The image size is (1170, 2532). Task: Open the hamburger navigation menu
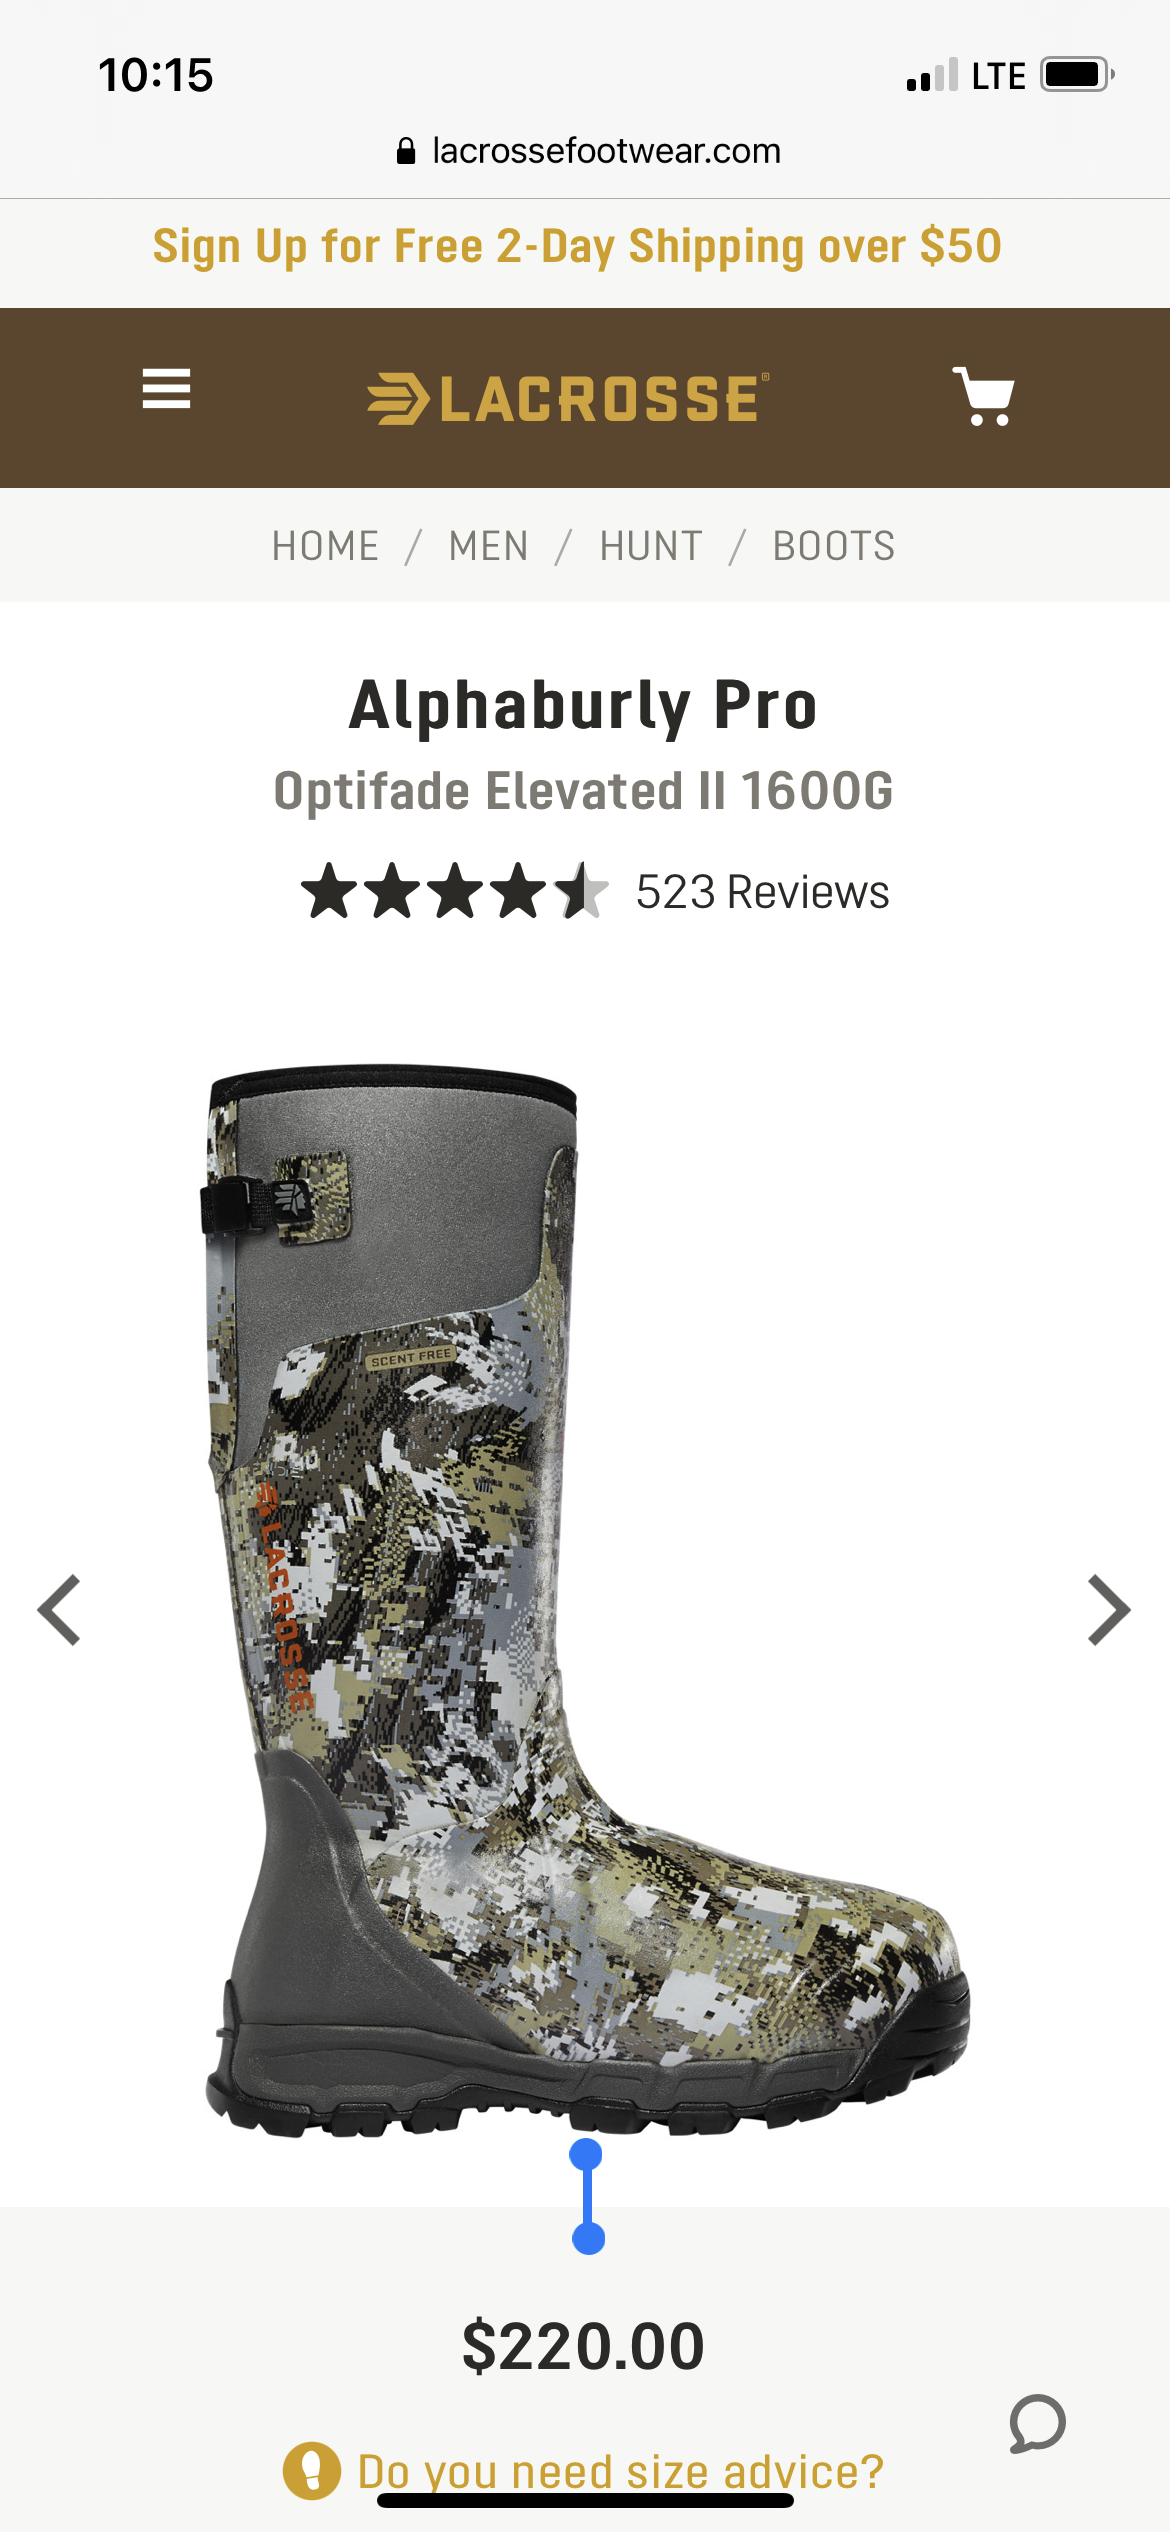[166, 389]
